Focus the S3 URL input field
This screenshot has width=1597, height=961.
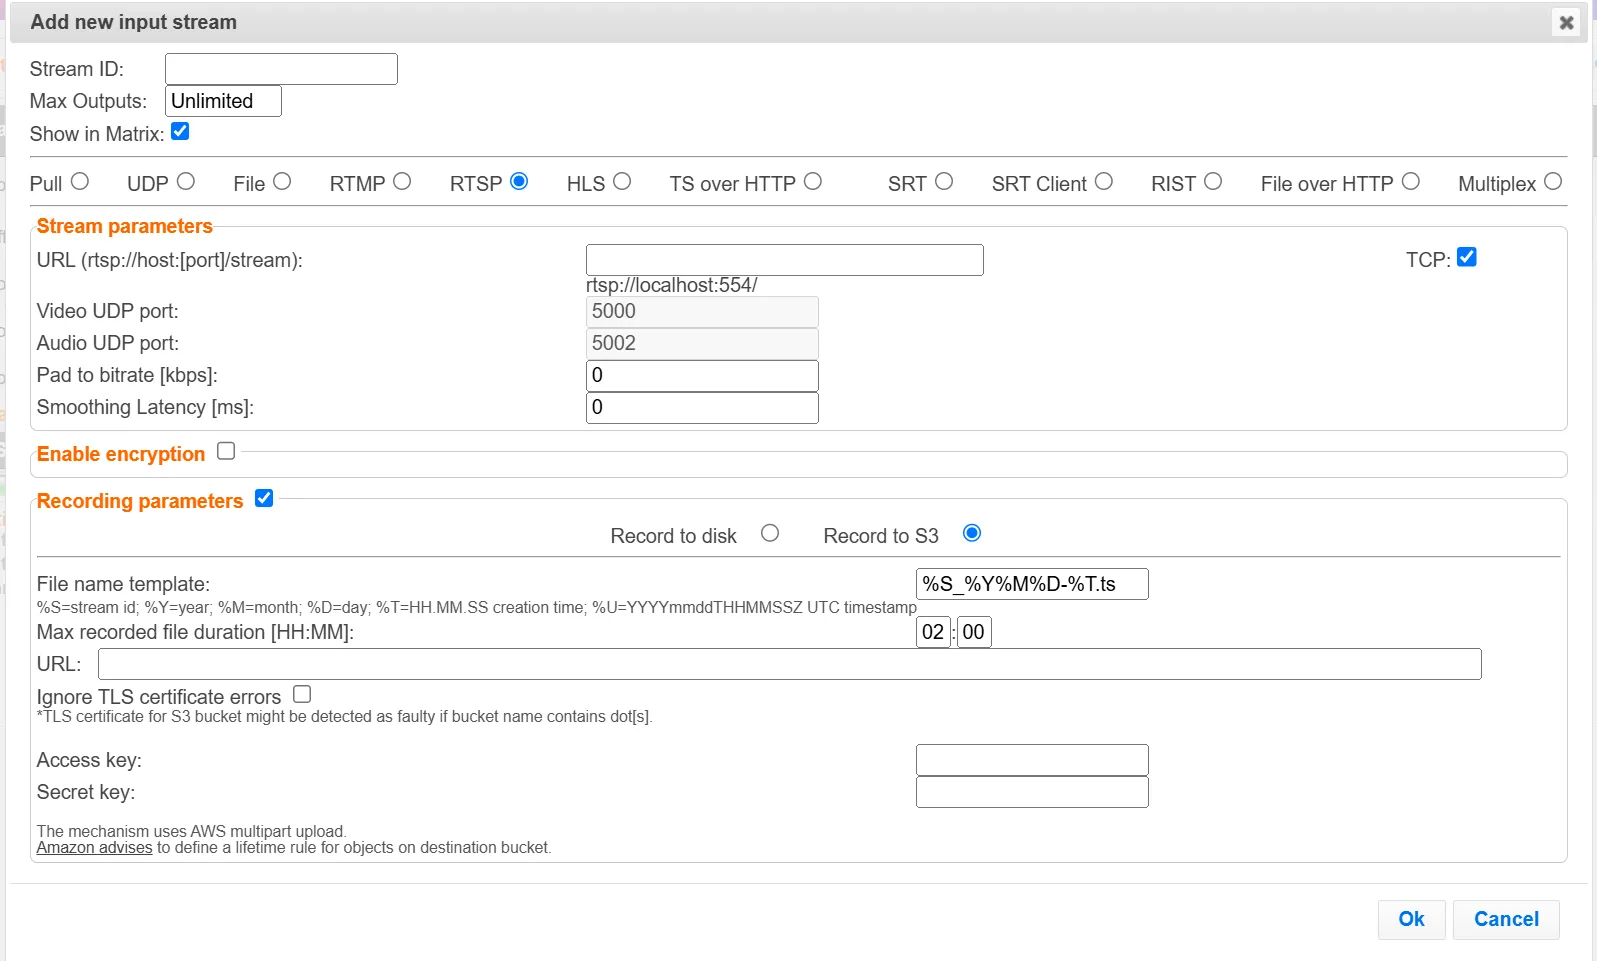coord(790,664)
